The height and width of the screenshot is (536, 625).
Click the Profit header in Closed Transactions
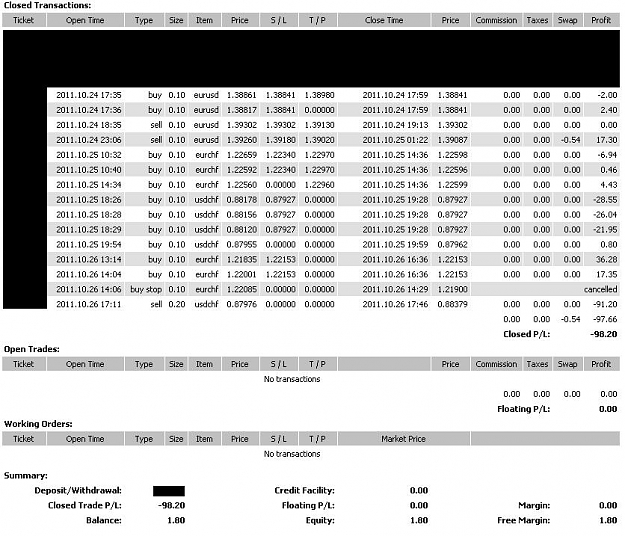[601, 20]
